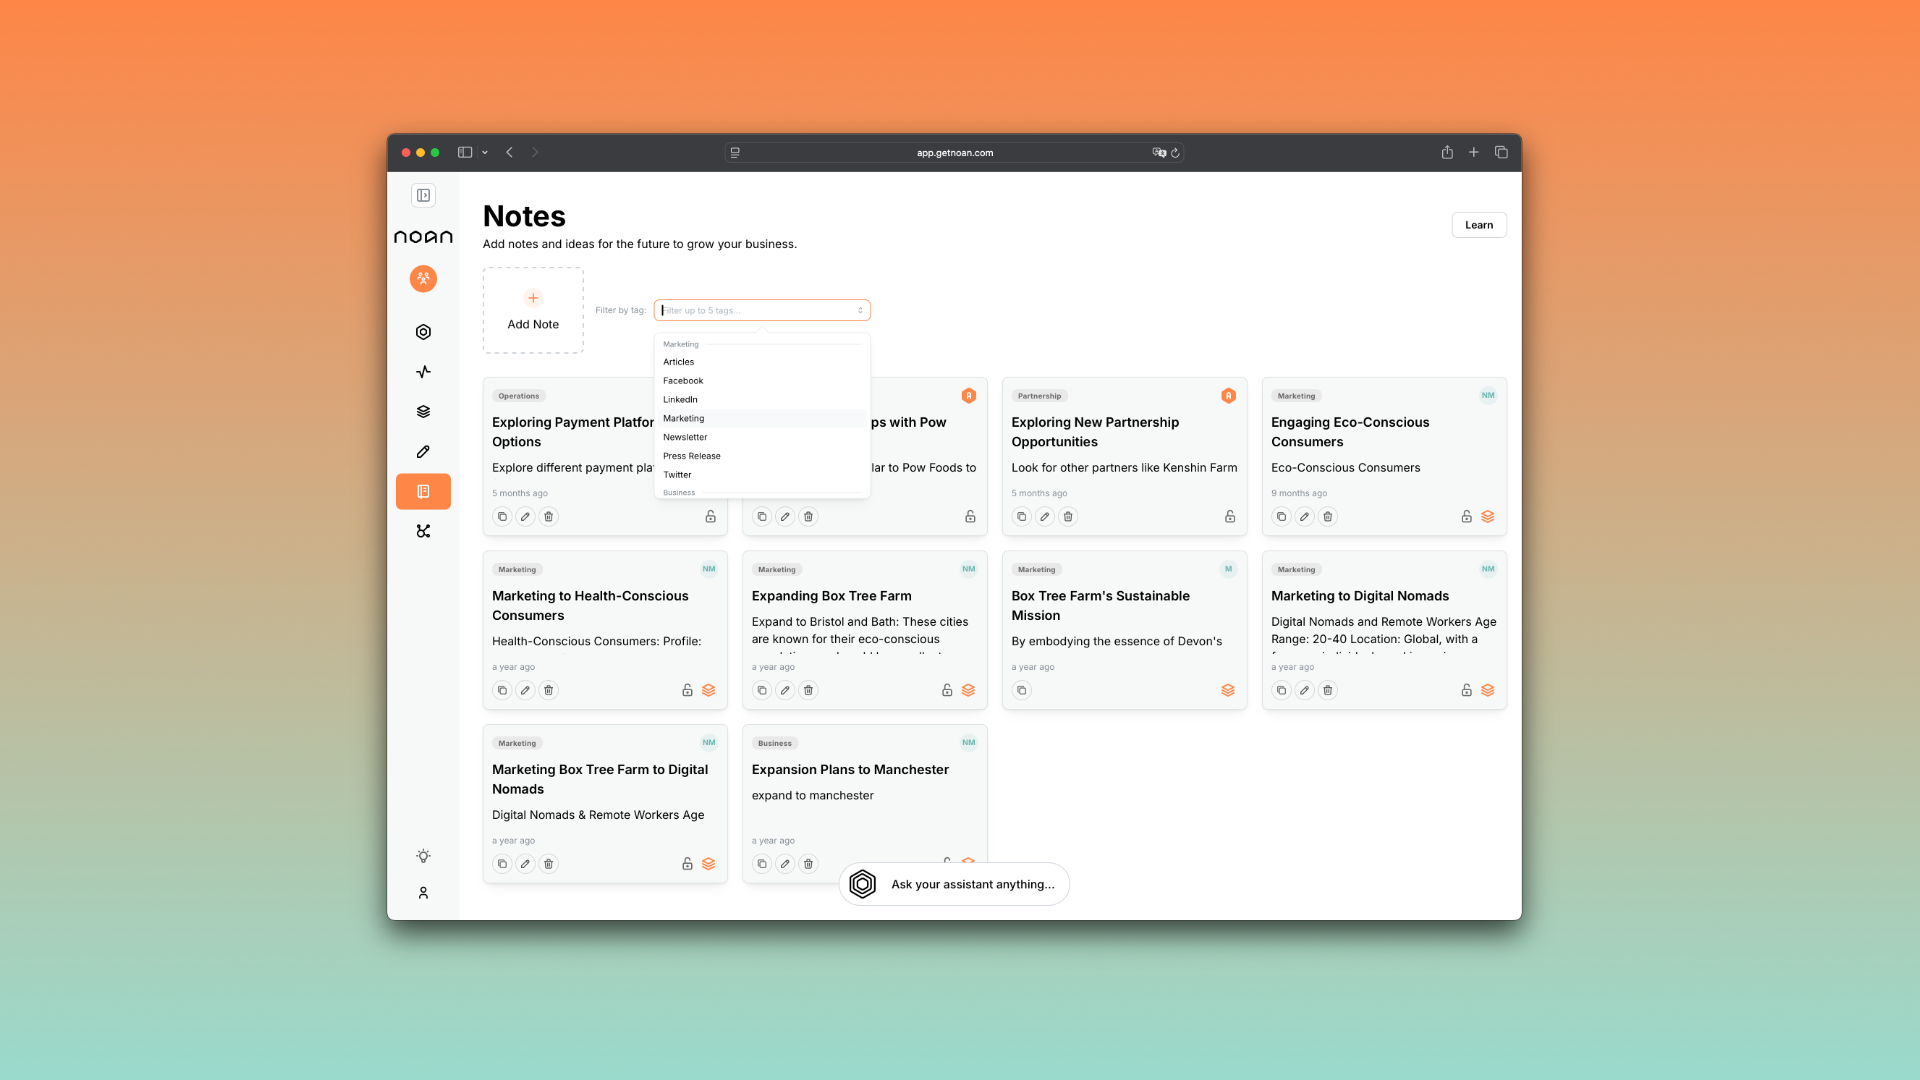
Task: Open the layers stack sidebar icon
Action: click(423, 412)
